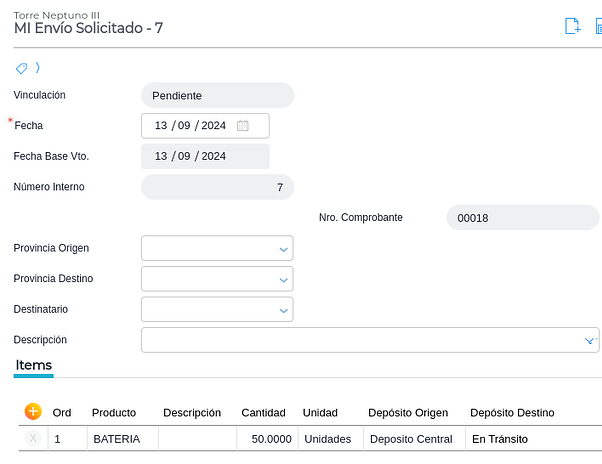Click the Cantidad cell showing 50.0000
602x464 pixels.
[267, 439]
